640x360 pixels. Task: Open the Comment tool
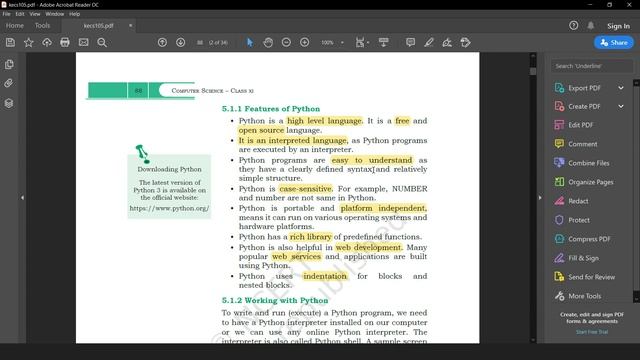coord(582,144)
